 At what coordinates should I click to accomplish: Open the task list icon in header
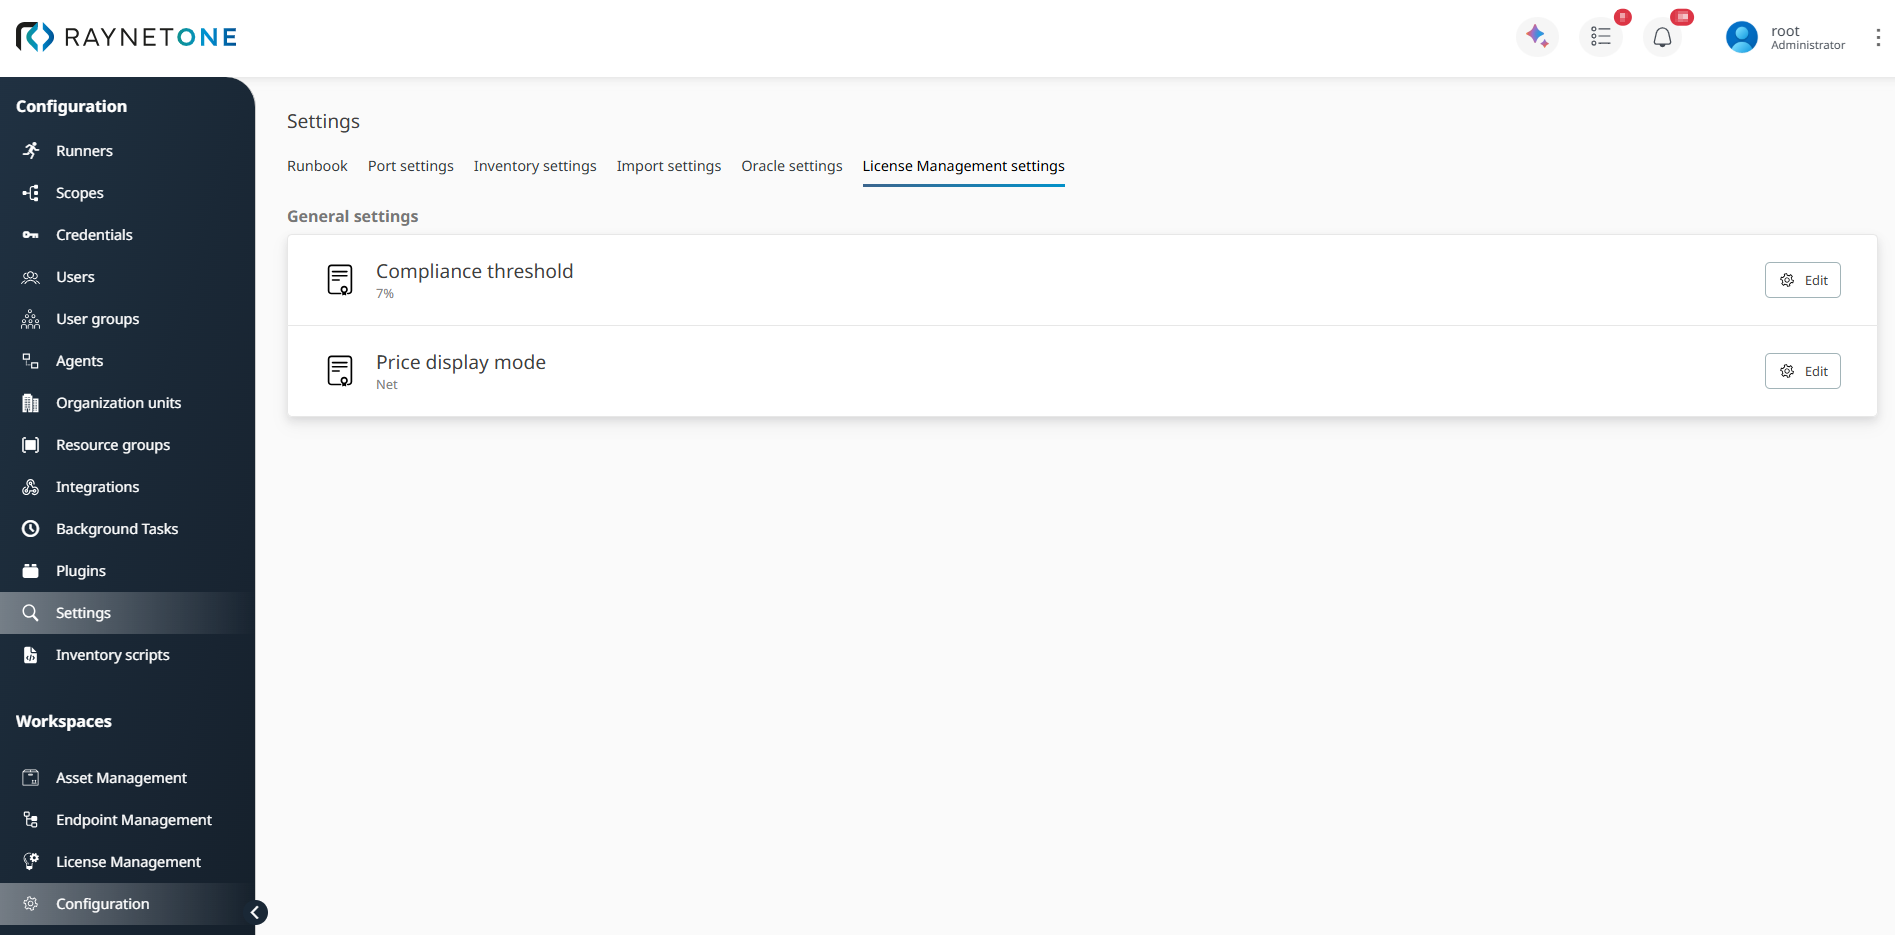(x=1601, y=37)
